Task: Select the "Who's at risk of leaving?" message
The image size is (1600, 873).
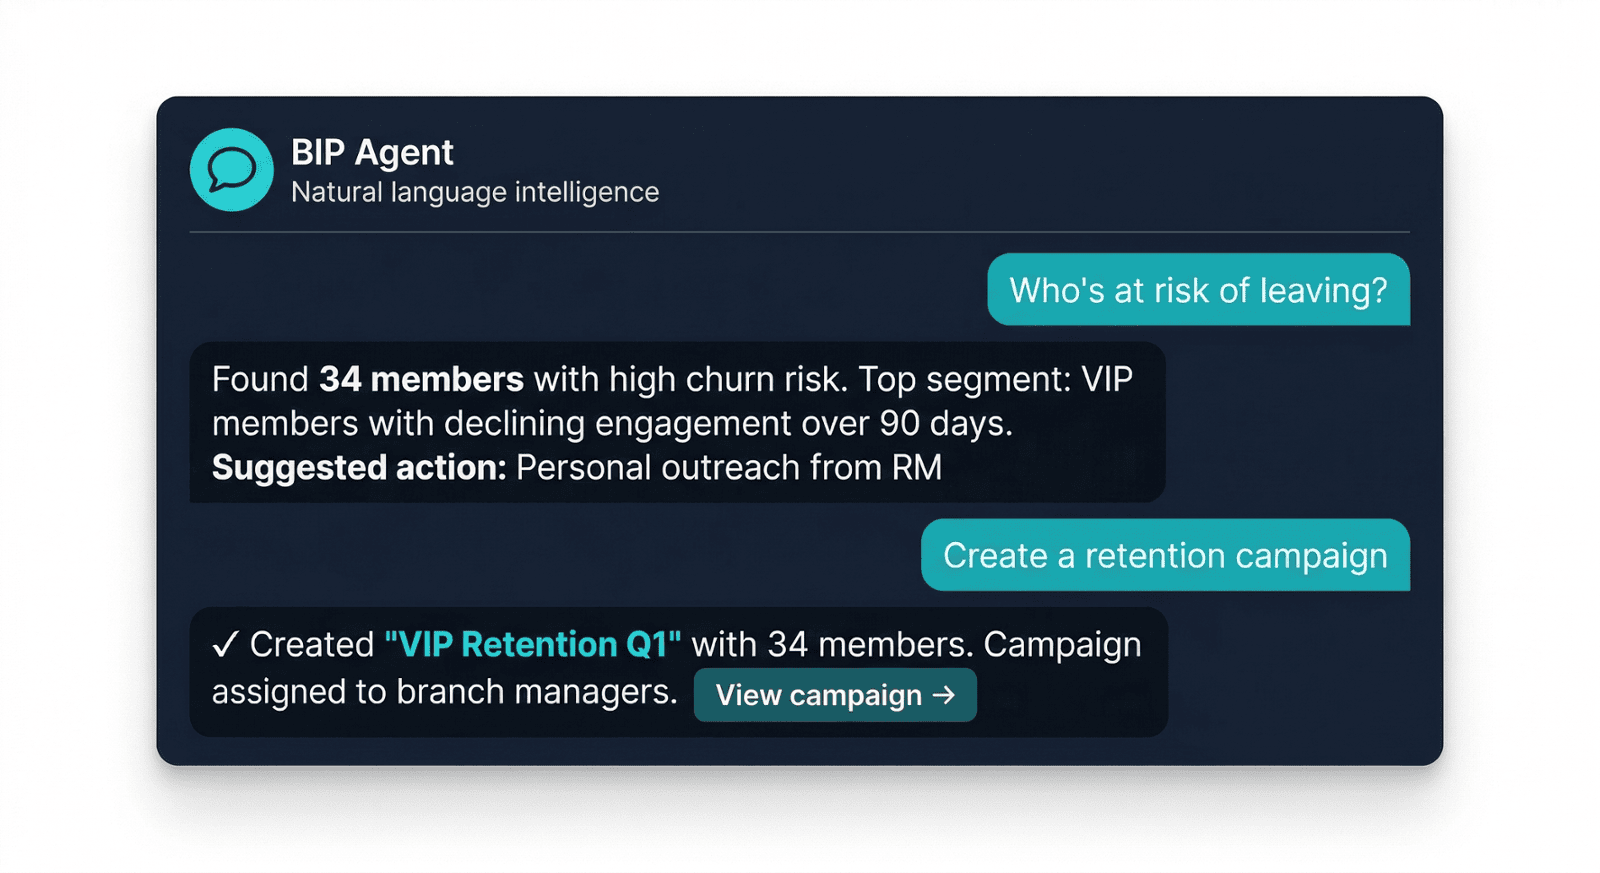Action: pyautogui.click(x=1198, y=290)
